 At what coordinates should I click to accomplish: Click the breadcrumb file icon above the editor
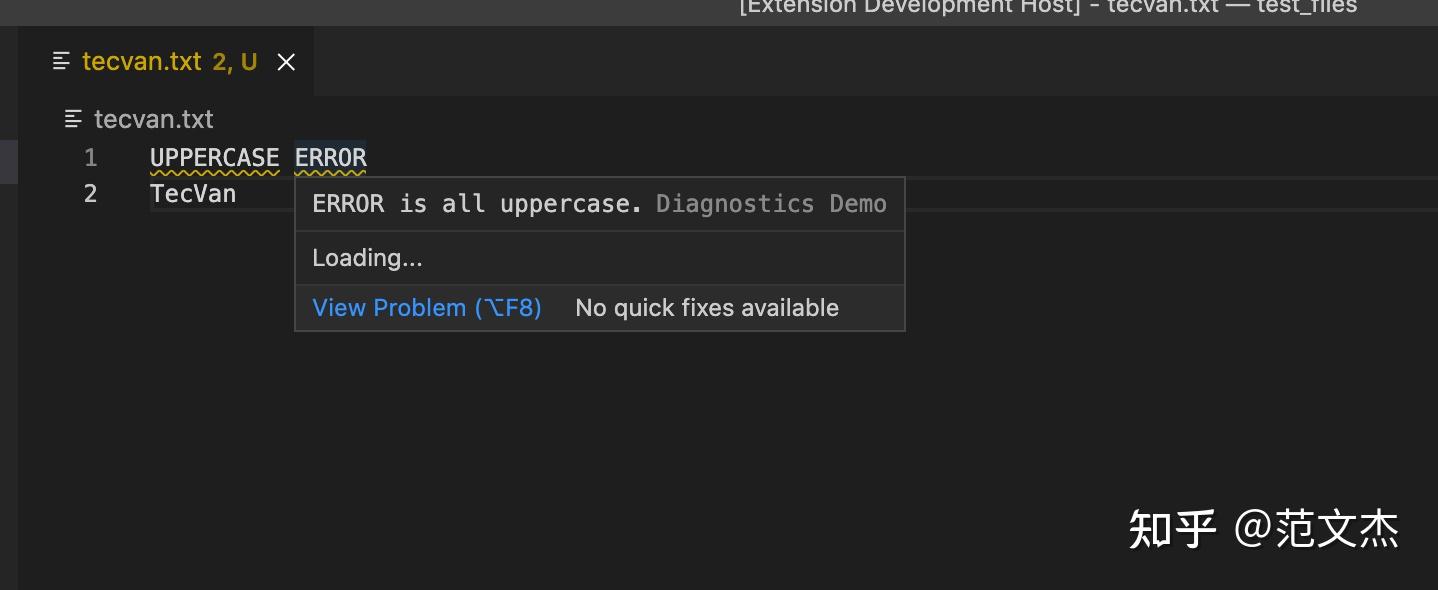[73, 119]
